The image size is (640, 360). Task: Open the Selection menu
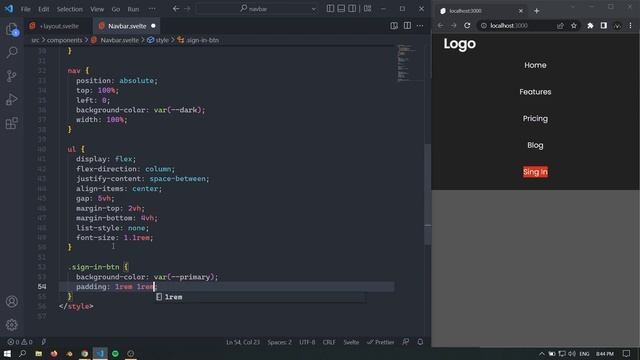[69, 9]
